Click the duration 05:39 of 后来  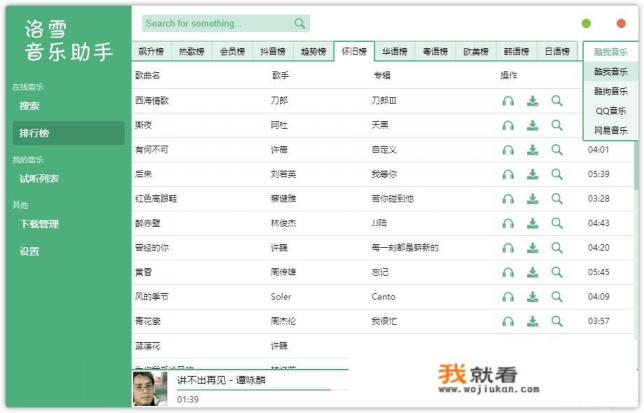click(598, 174)
